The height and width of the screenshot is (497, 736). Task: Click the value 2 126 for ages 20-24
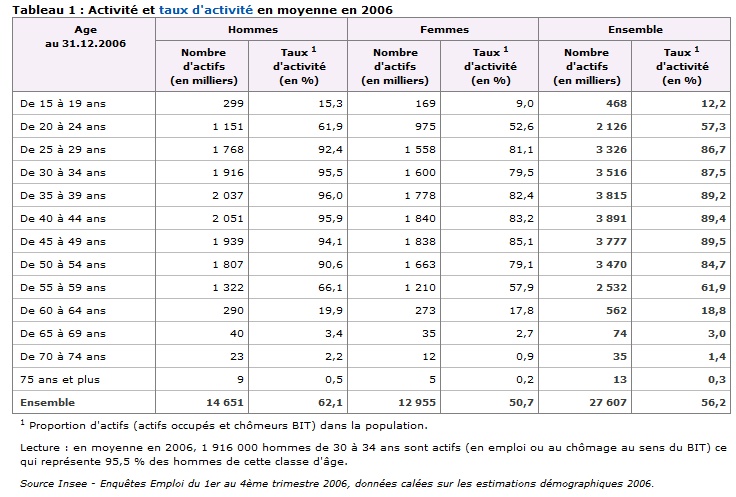pos(612,127)
